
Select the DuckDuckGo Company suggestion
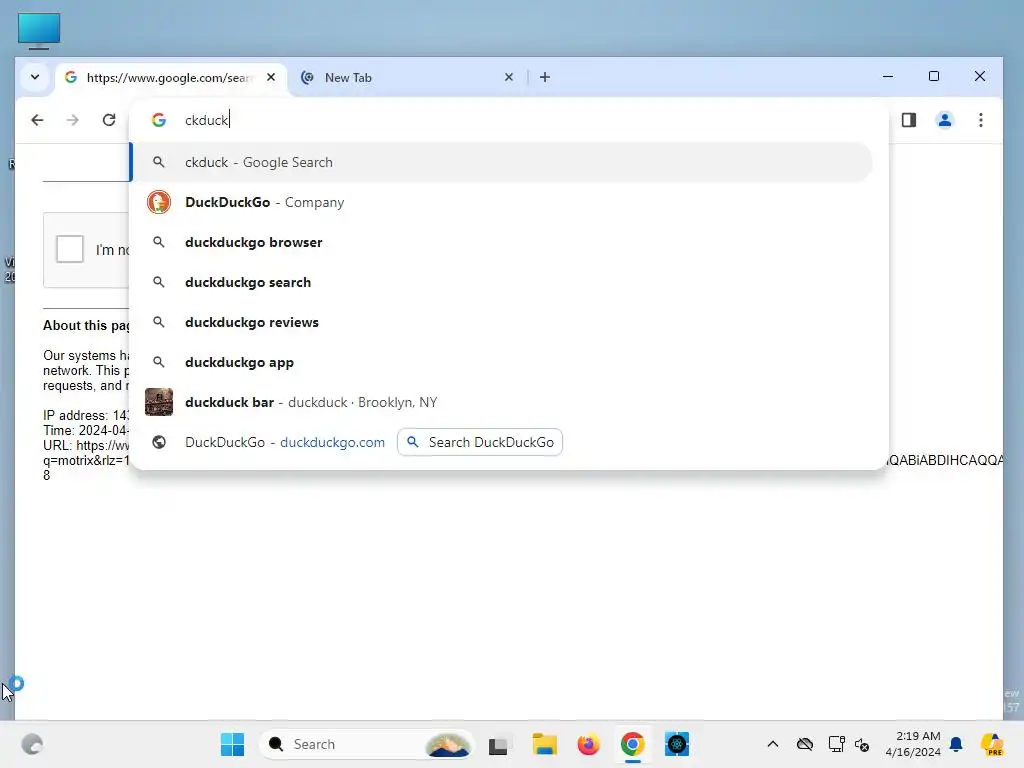click(x=502, y=202)
